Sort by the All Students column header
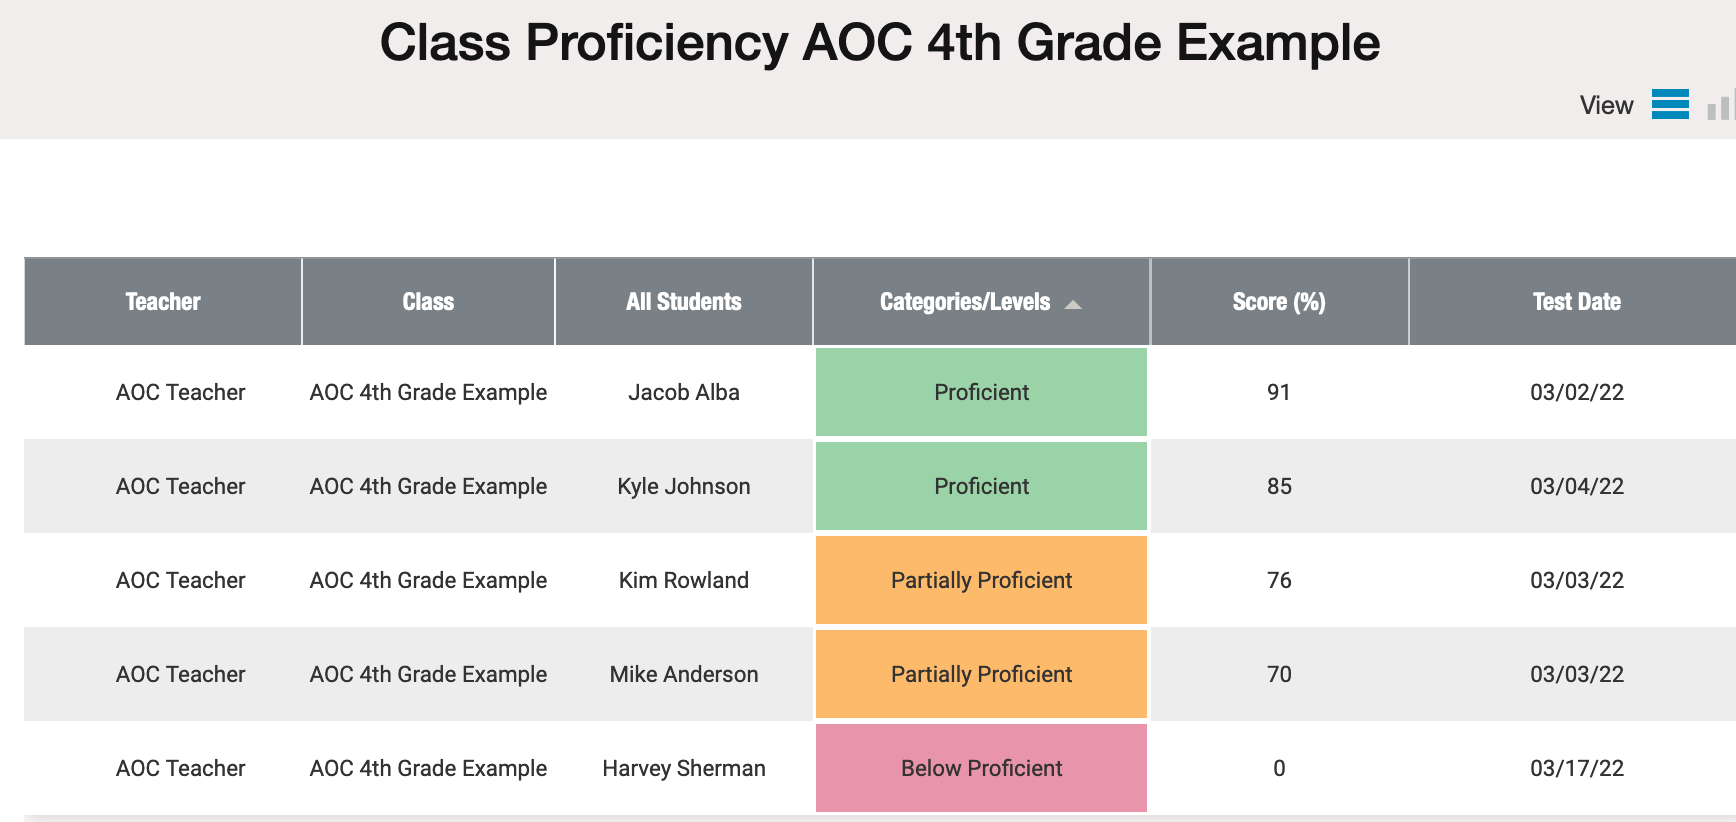 (x=684, y=302)
